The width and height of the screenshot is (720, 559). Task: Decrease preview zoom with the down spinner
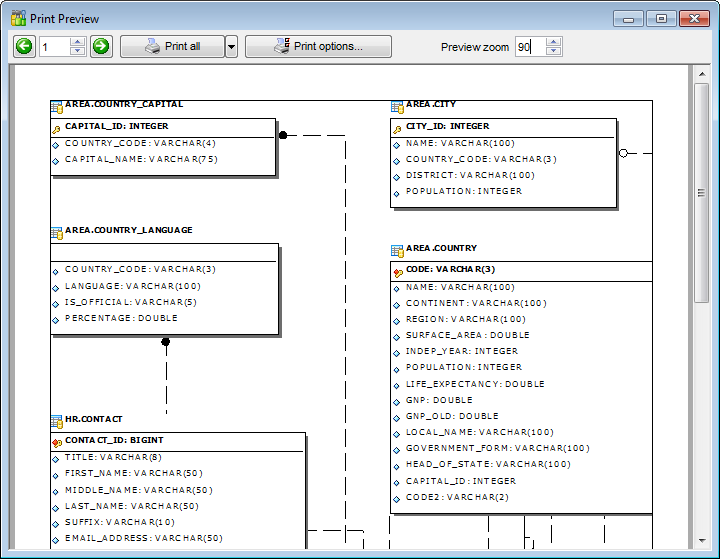coord(554,51)
